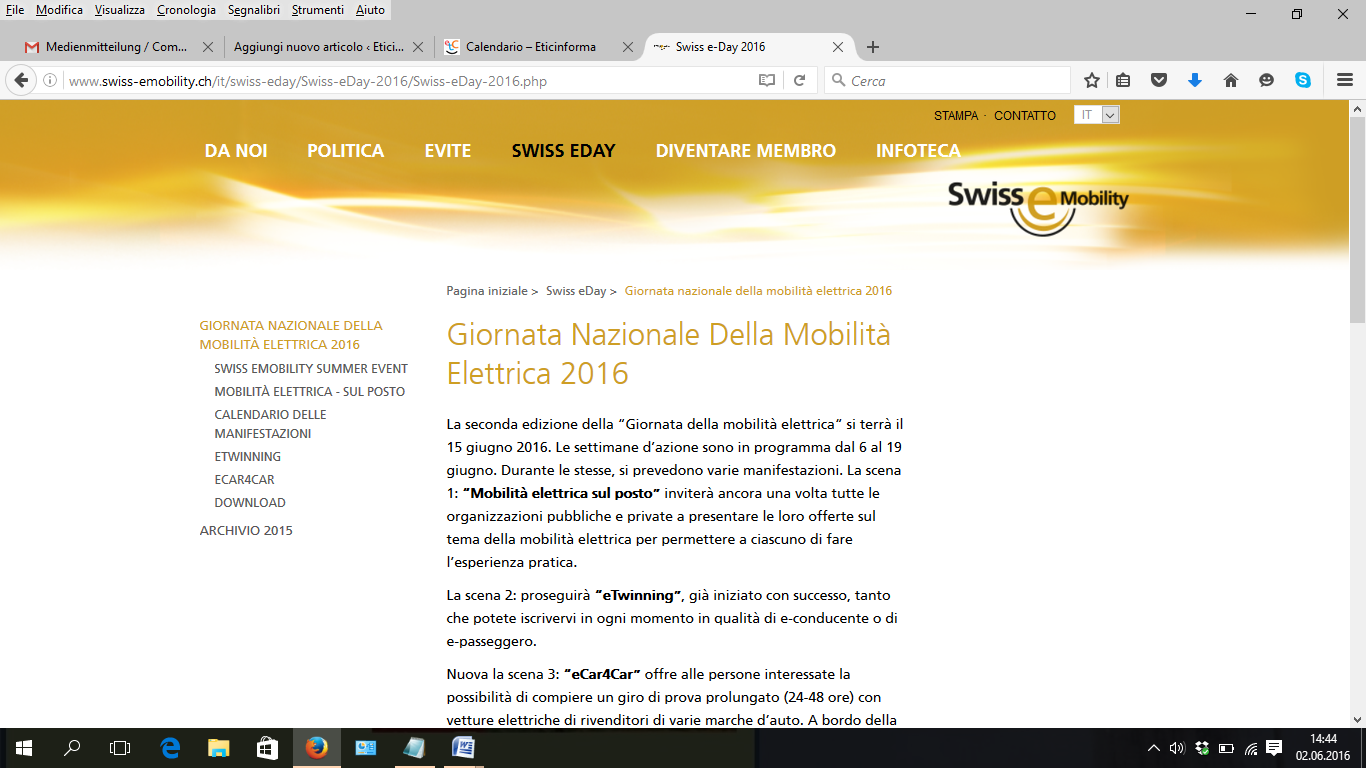Close the Aggiungi nuovo articolo tab
This screenshot has width=1366, height=768.
point(418,47)
